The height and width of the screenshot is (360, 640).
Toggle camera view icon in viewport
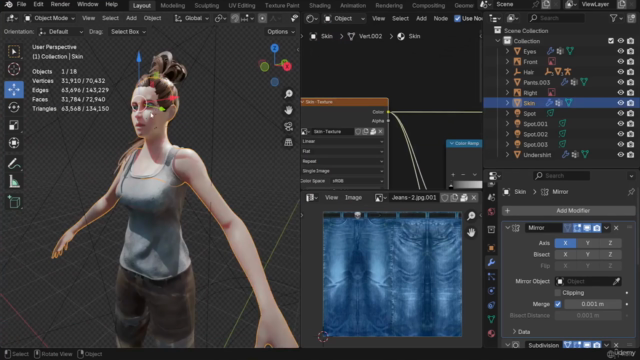click(288, 126)
